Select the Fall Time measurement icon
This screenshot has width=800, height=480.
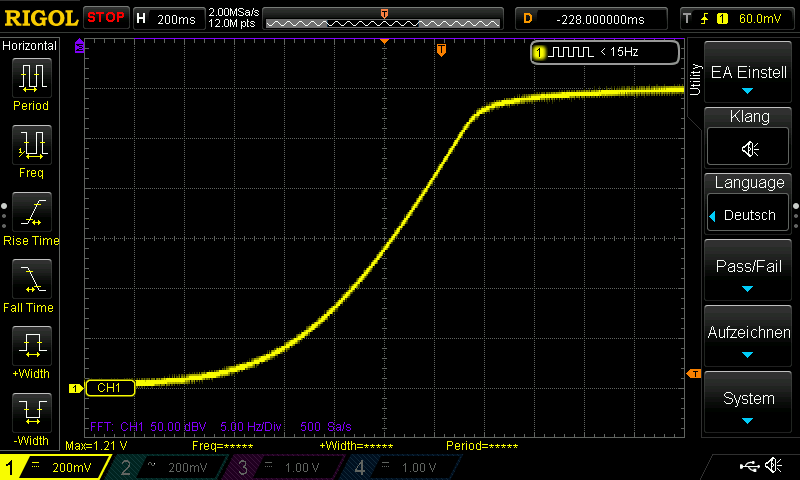click(31, 280)
